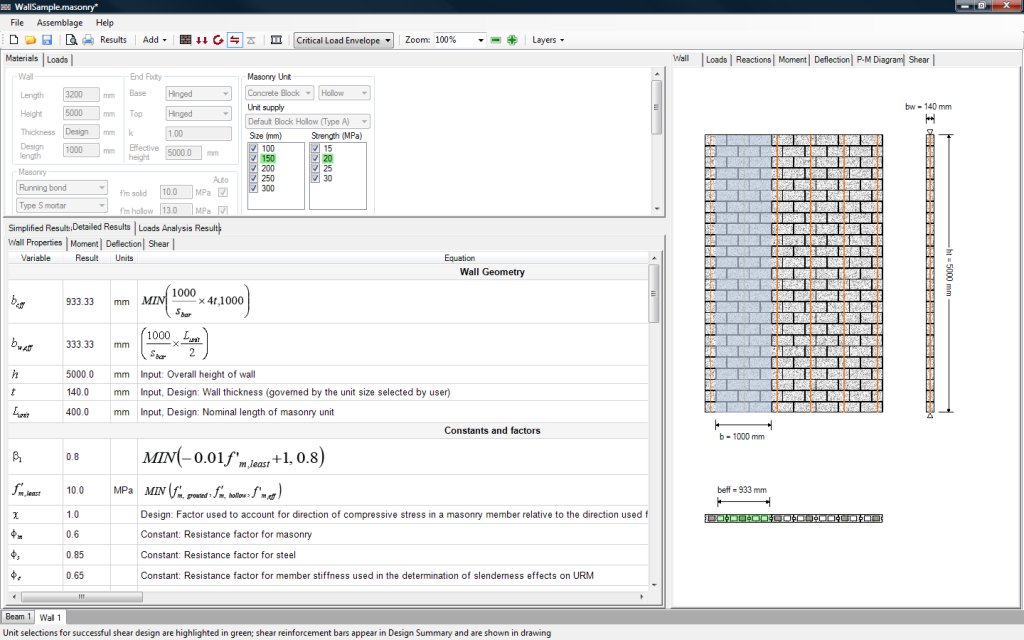The image size is (1024, 640).
Task: Toggle the 300 mm size checkbox
Action: [254, 188]
